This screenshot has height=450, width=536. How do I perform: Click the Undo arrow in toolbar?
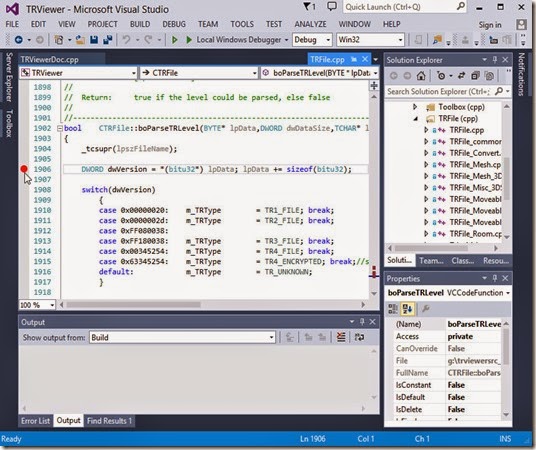click(x=126, y=40)
